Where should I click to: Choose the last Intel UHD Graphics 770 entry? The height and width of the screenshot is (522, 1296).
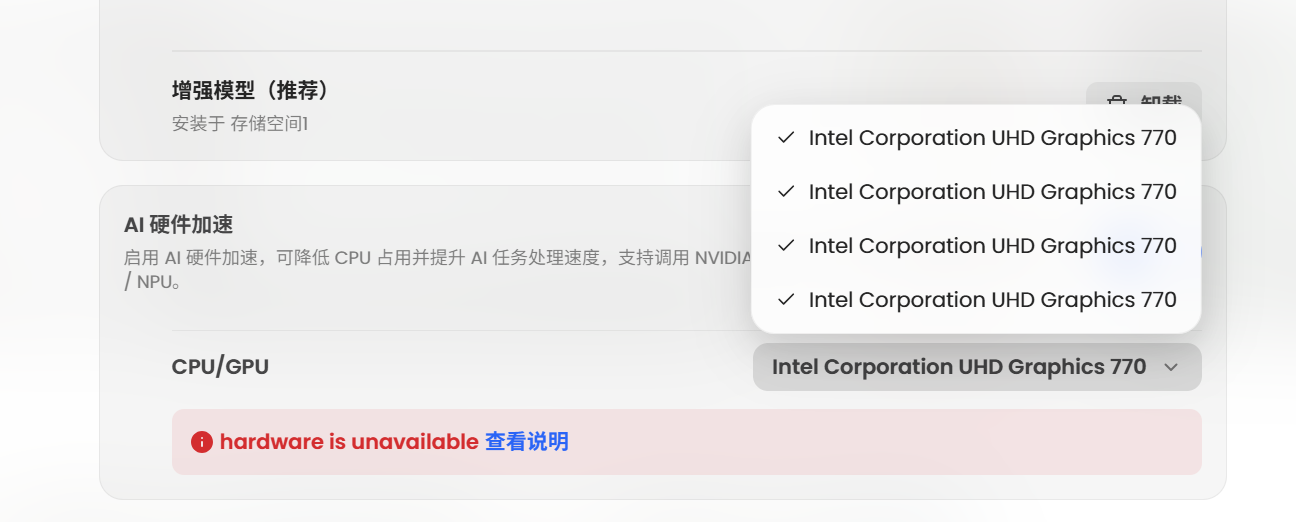pos(976,300)
